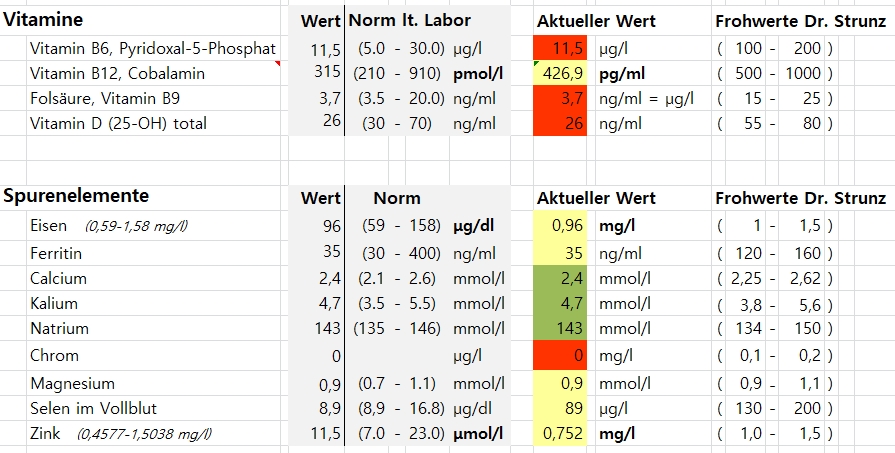Image resolution: width=895 pixels, height=453 pixels.
Task: Click the Vitamin B6, Pyridoxal-5-Phosphat label cell
Action: pos(153,48)
